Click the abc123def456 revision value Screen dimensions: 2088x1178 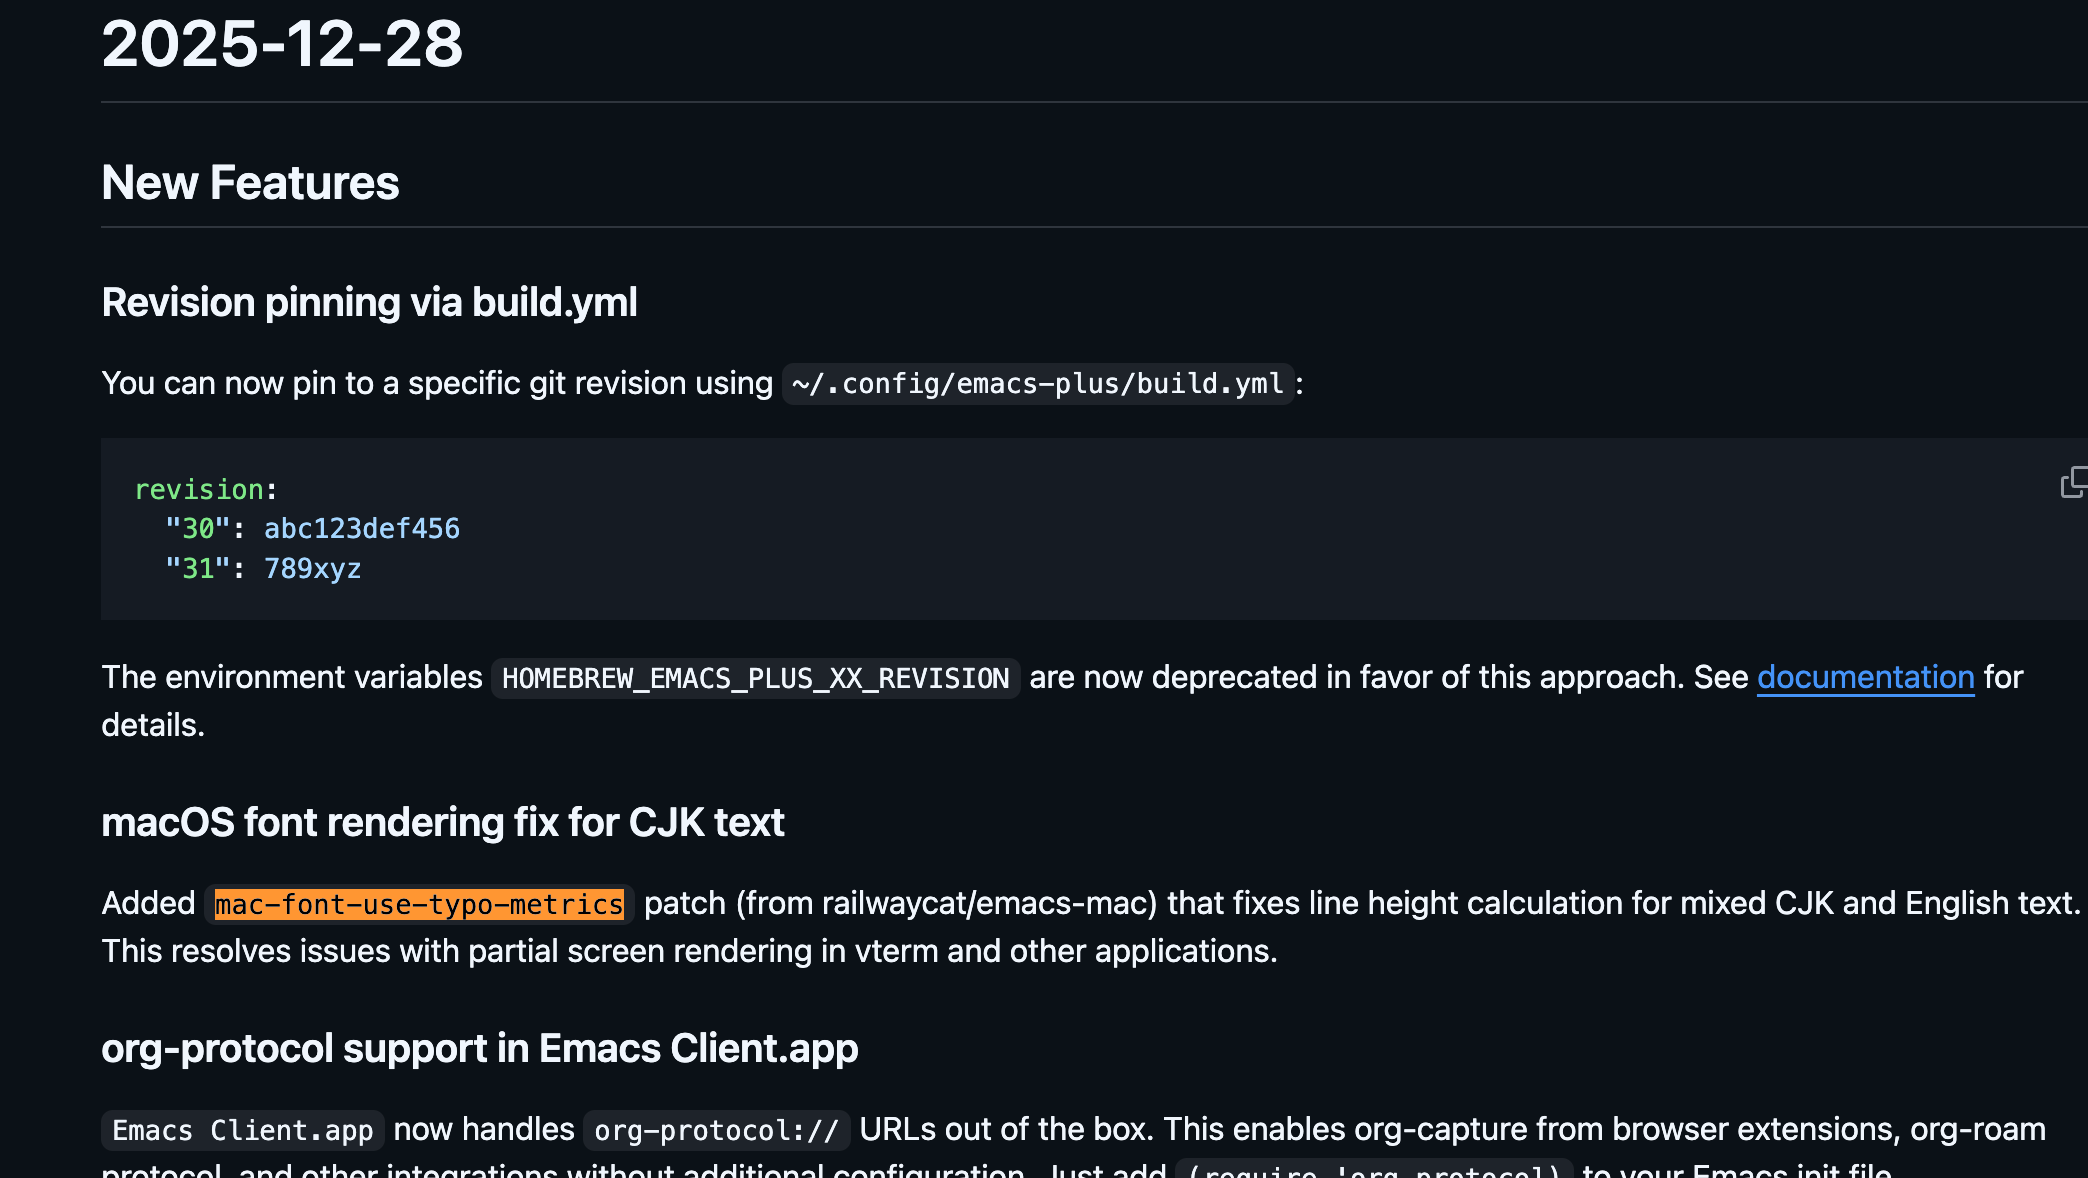361,529
